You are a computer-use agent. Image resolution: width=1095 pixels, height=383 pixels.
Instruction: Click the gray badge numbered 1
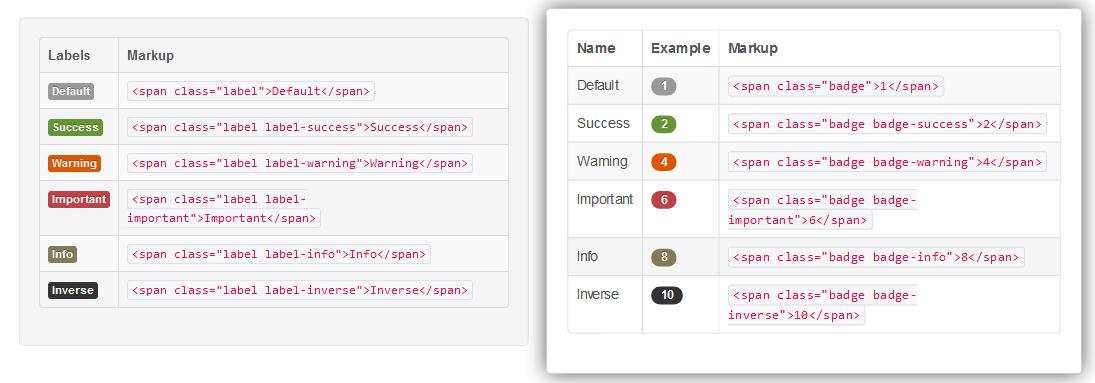[x=663, y=86]
